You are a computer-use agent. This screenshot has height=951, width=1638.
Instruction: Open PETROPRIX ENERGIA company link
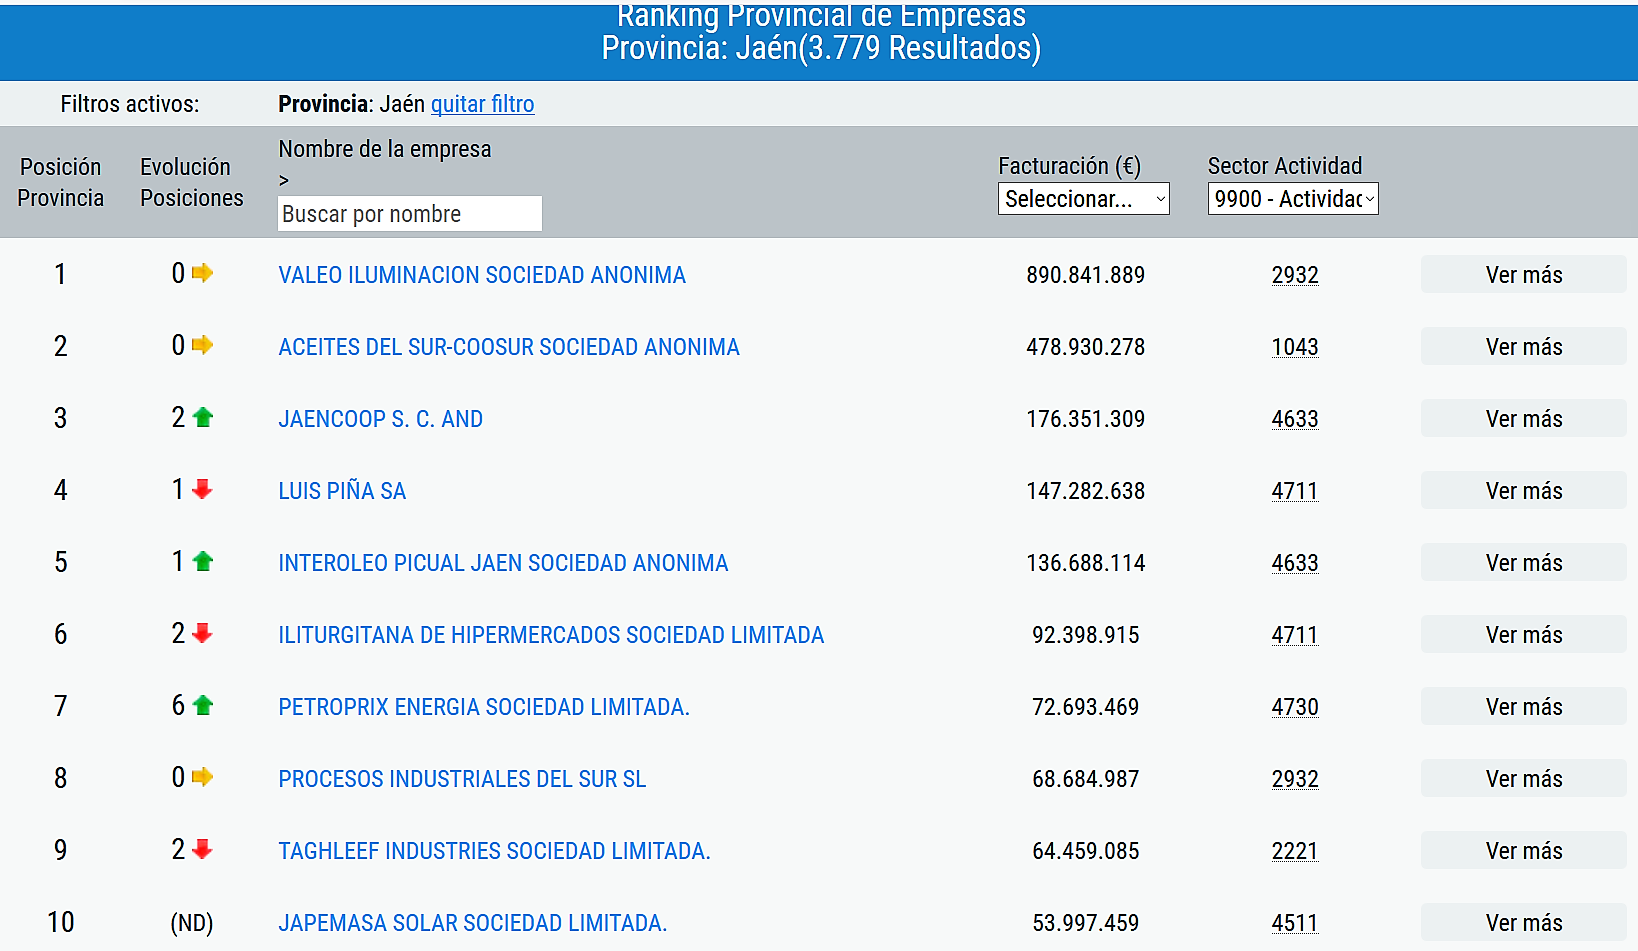(484, 707)
